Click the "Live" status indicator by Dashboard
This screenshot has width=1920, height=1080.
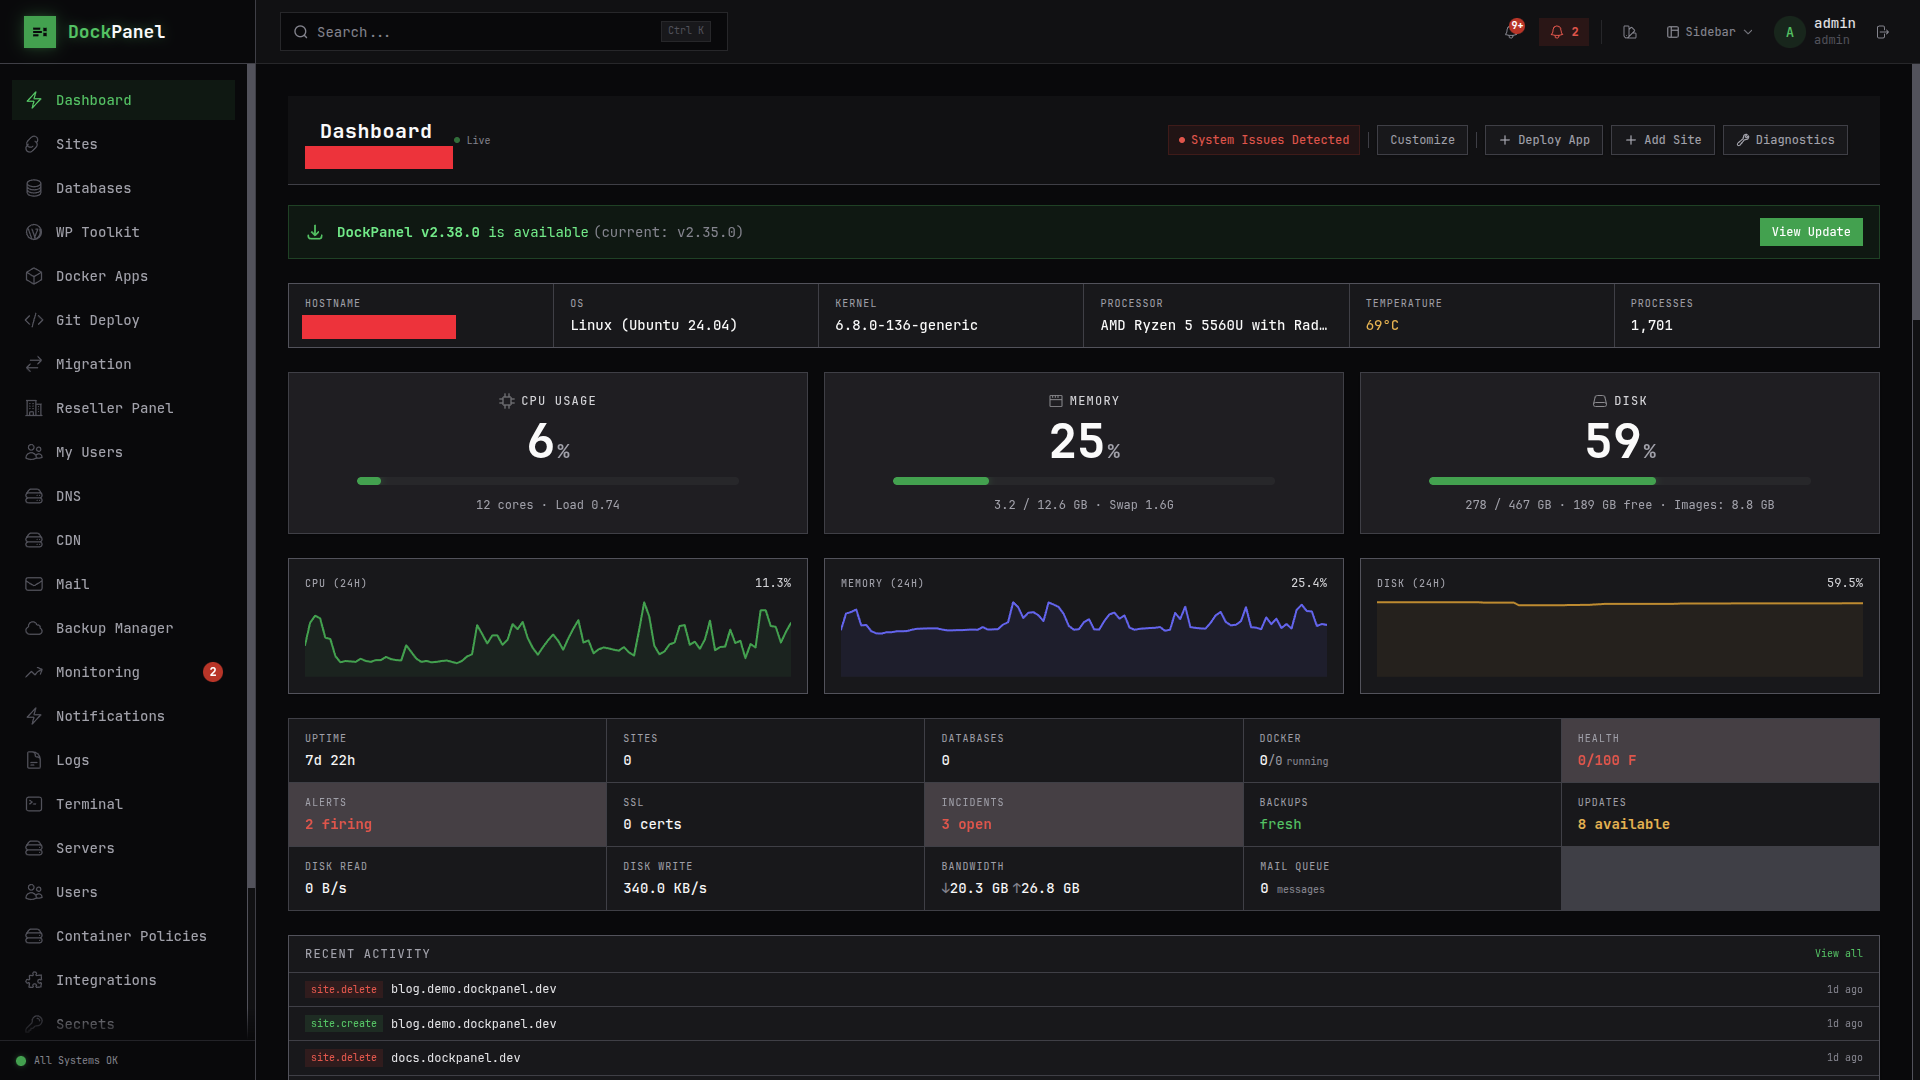click(472, 141)
